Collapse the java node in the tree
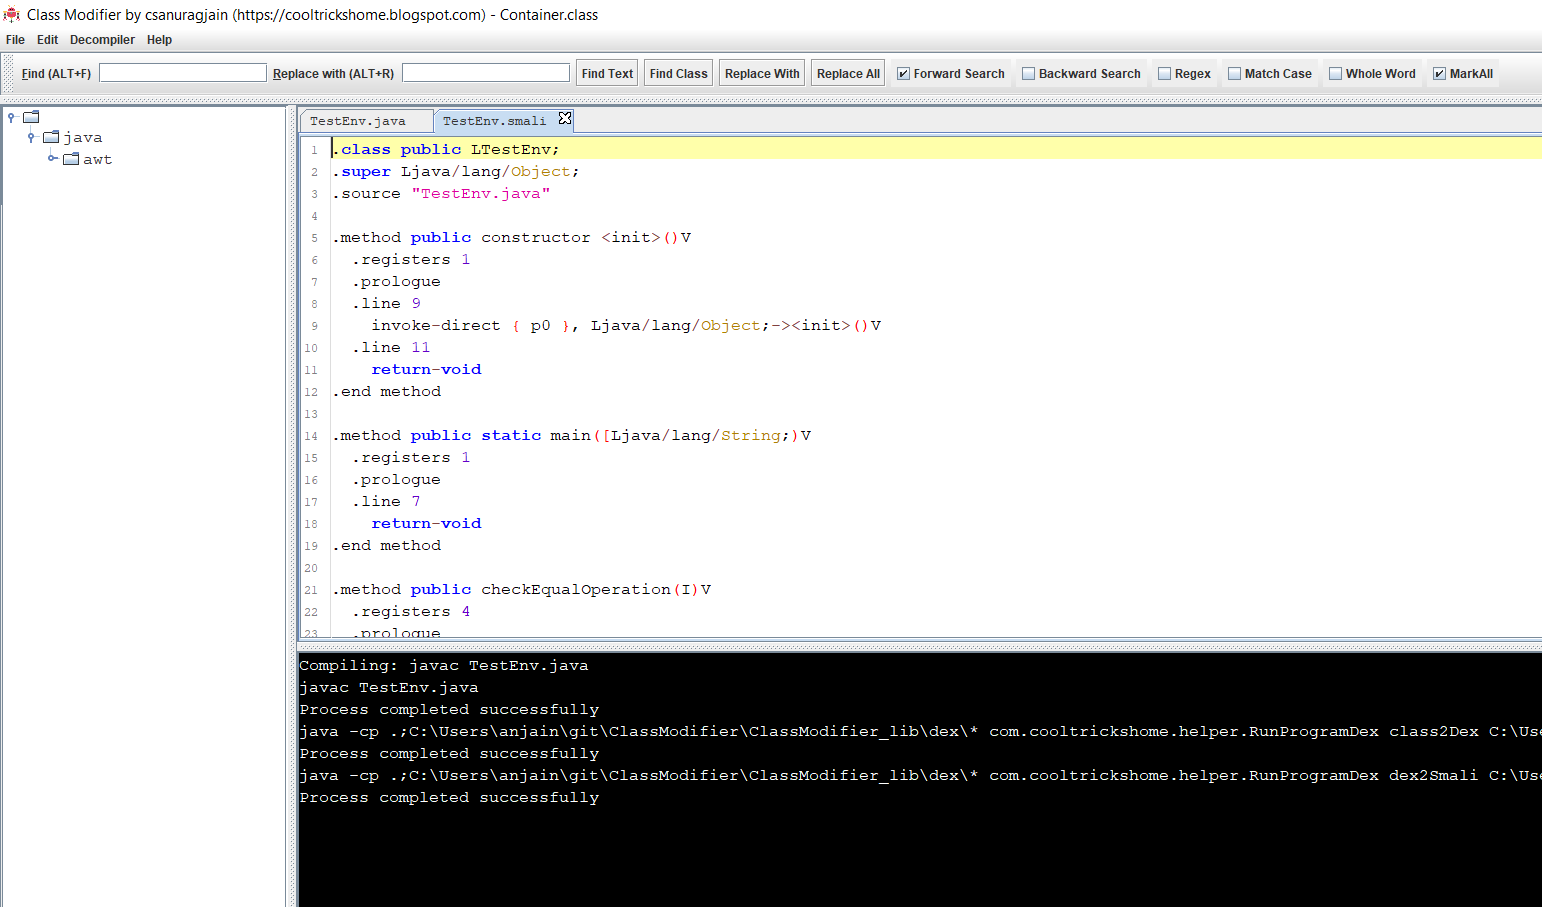 29,137
